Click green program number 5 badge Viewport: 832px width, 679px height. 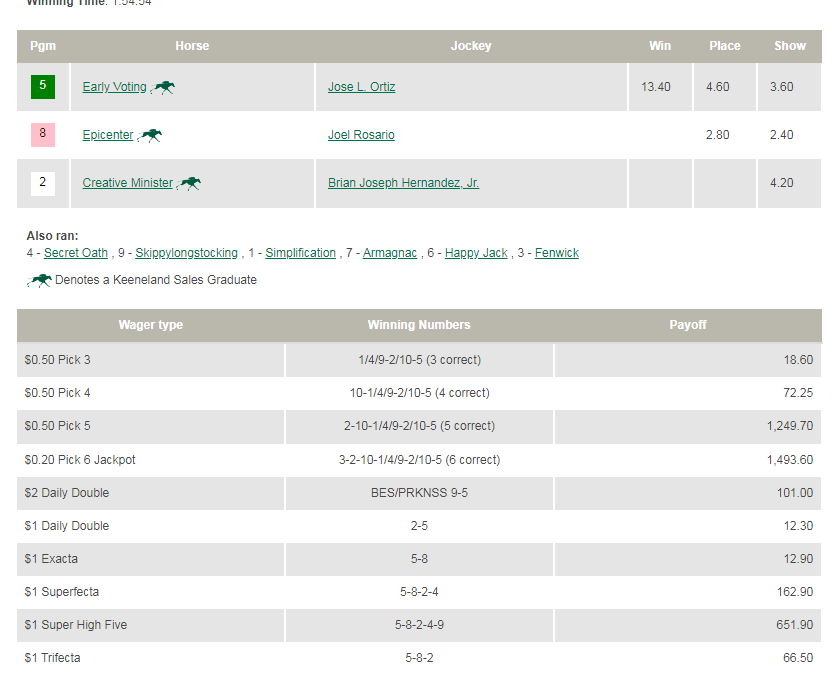tap(43, 87)
